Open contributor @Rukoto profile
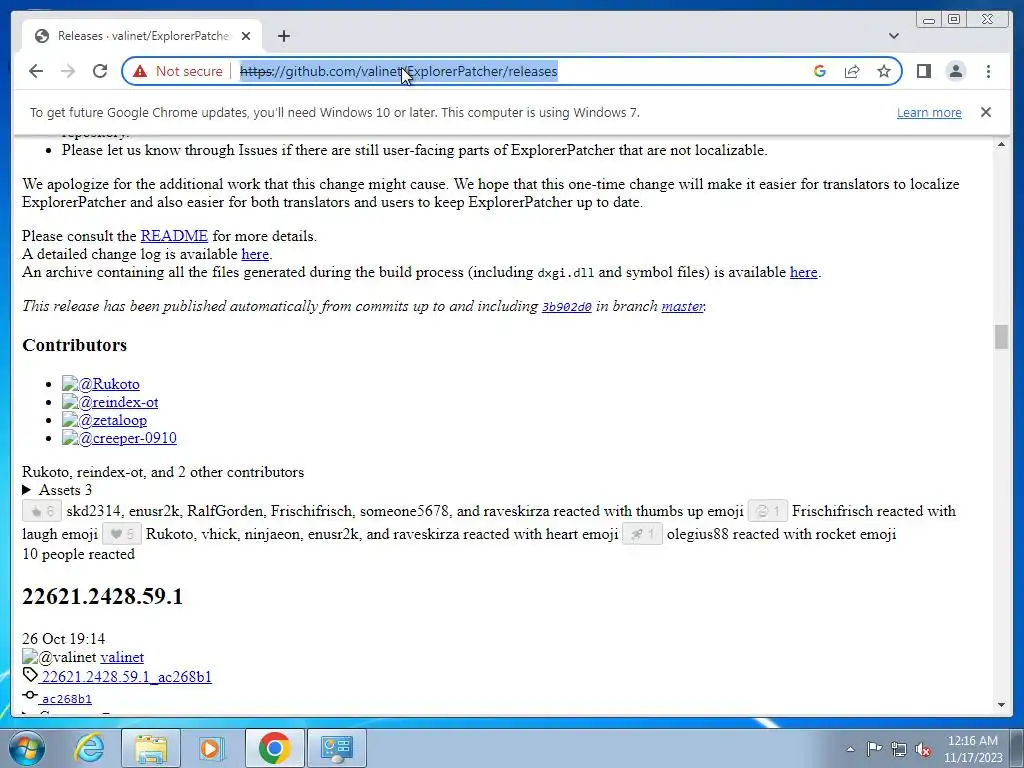 101,384
